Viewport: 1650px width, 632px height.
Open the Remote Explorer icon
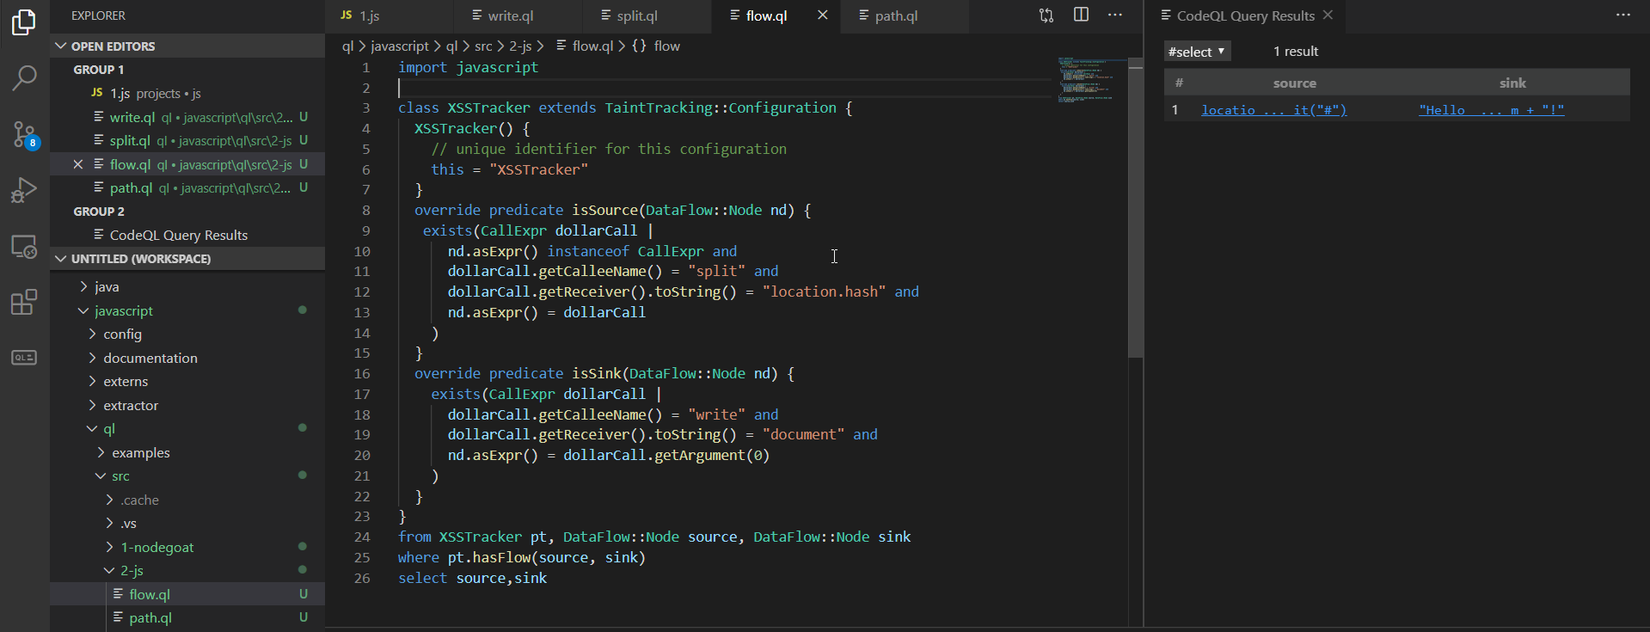coord(24,246)
